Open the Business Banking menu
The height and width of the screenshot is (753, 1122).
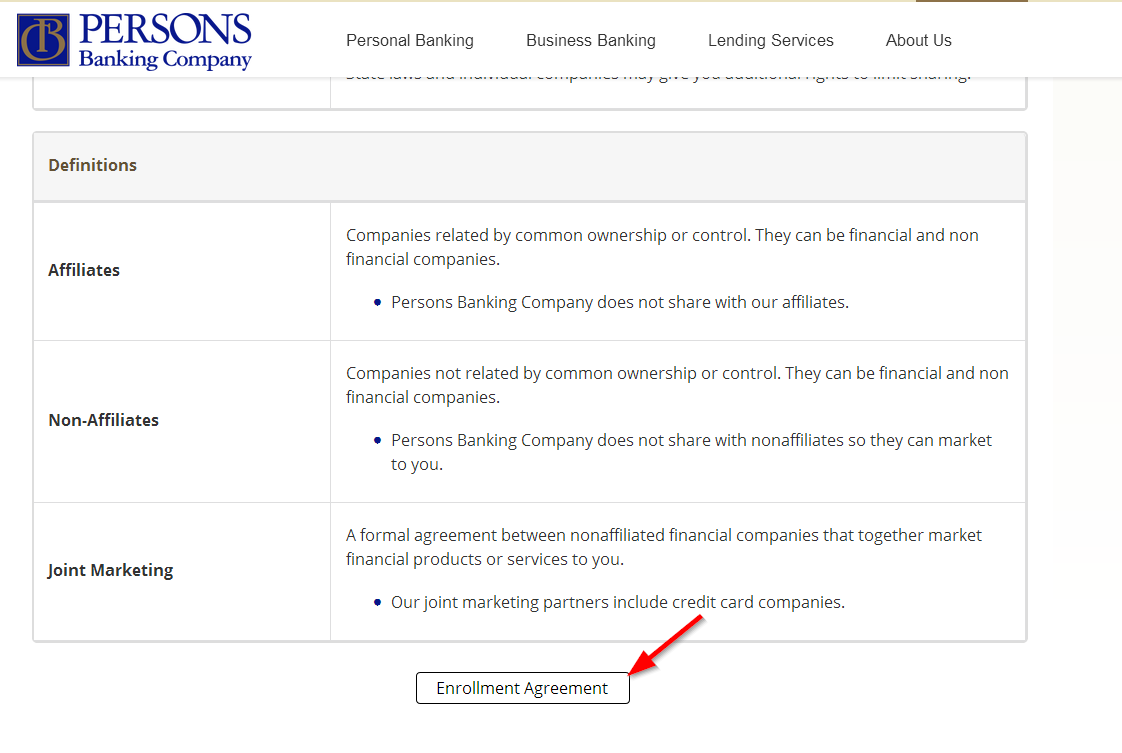click(591, 41)
